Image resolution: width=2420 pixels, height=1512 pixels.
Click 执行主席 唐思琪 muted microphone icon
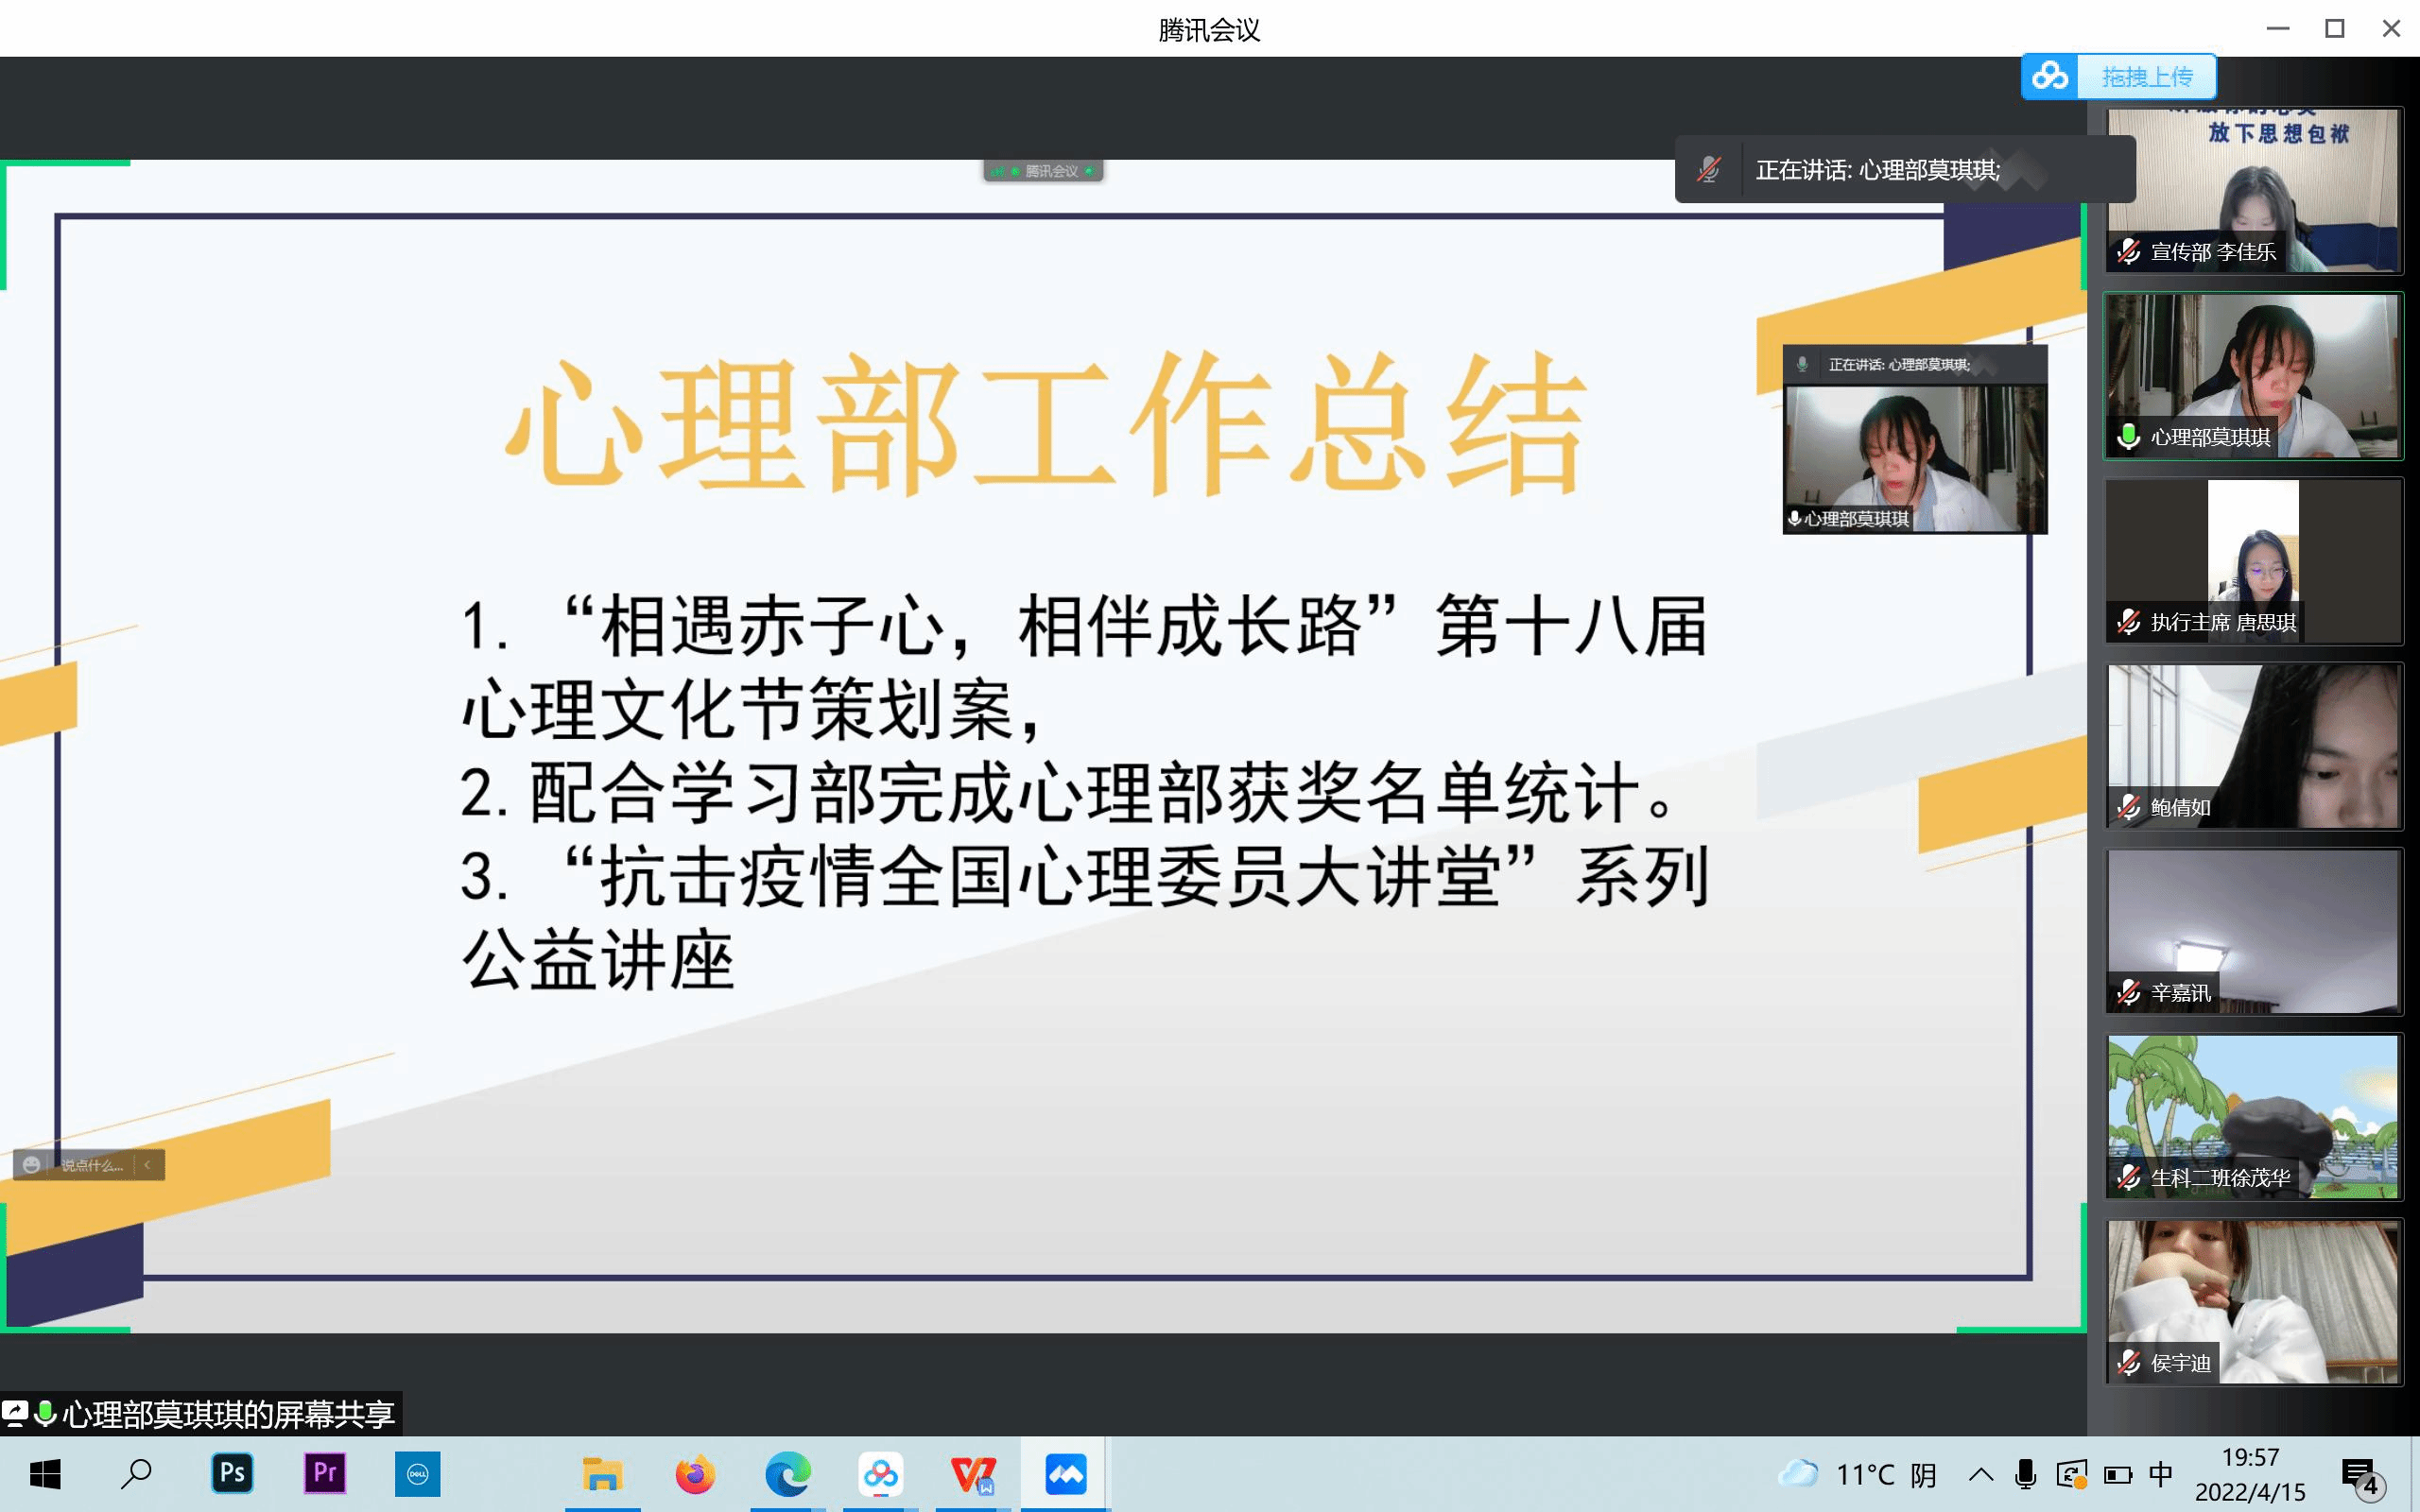tap(2128, 623)
